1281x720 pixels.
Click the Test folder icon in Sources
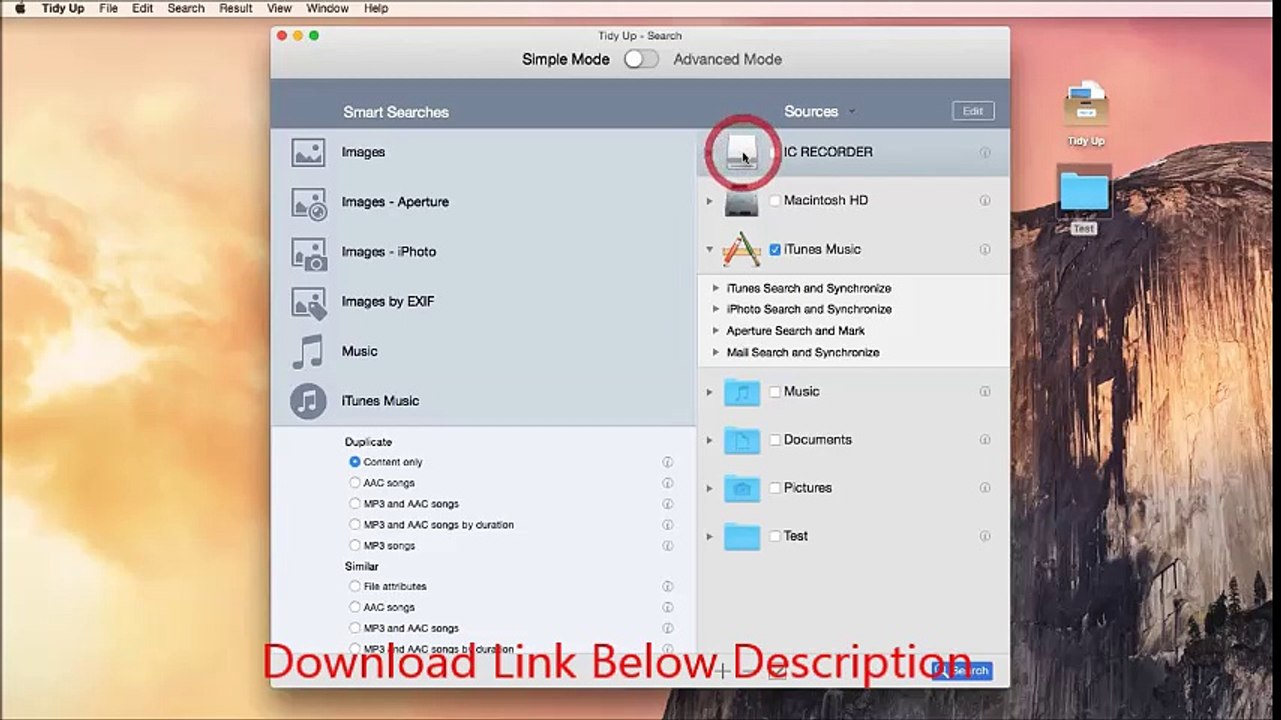[x=742, y=536]
